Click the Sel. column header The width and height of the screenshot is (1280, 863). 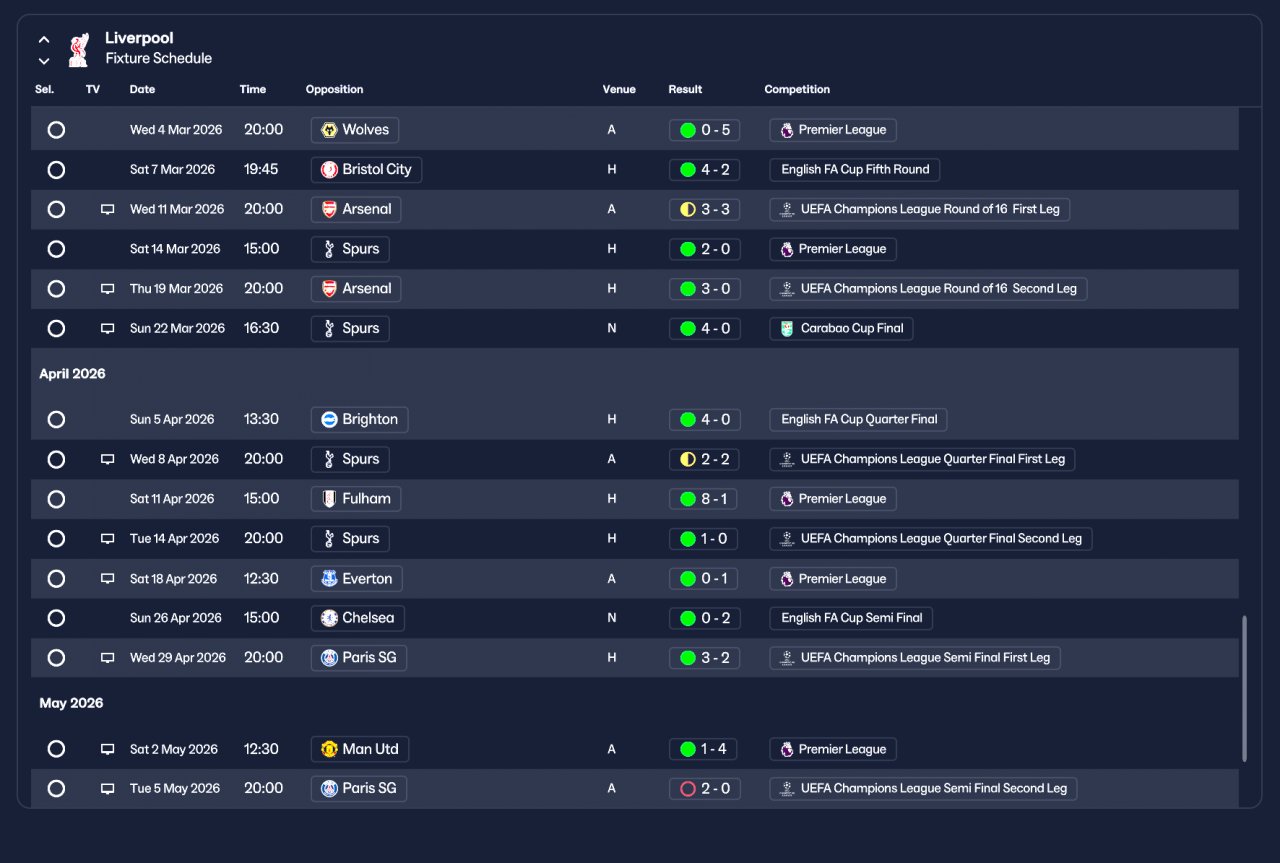[x=44, y=89]
